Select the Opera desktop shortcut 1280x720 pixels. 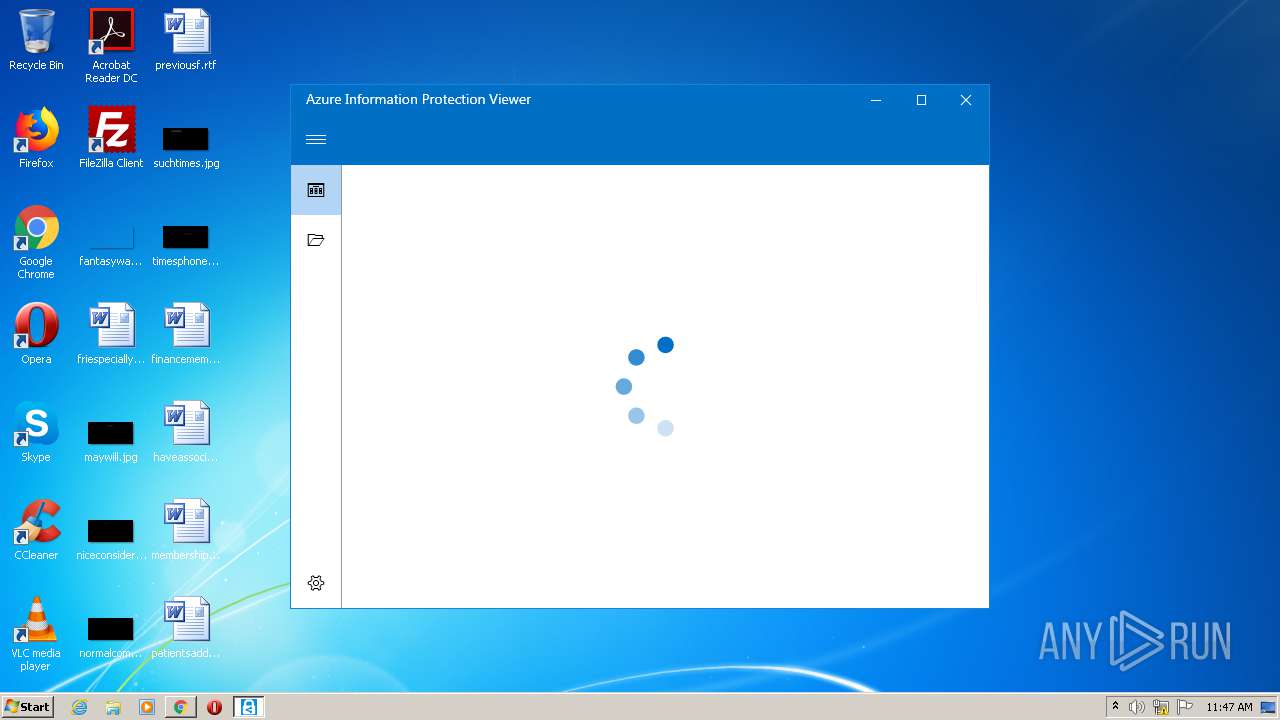36,334
